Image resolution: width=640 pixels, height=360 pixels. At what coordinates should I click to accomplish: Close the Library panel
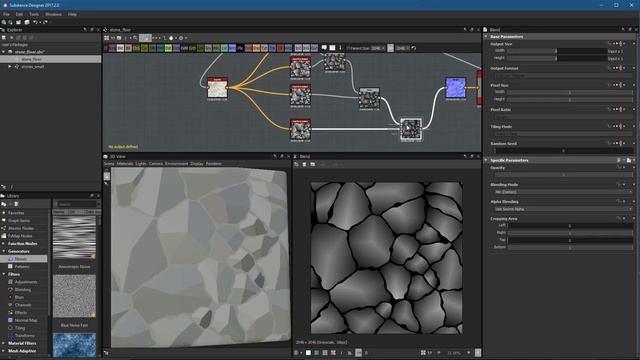(x=98, y=196)
